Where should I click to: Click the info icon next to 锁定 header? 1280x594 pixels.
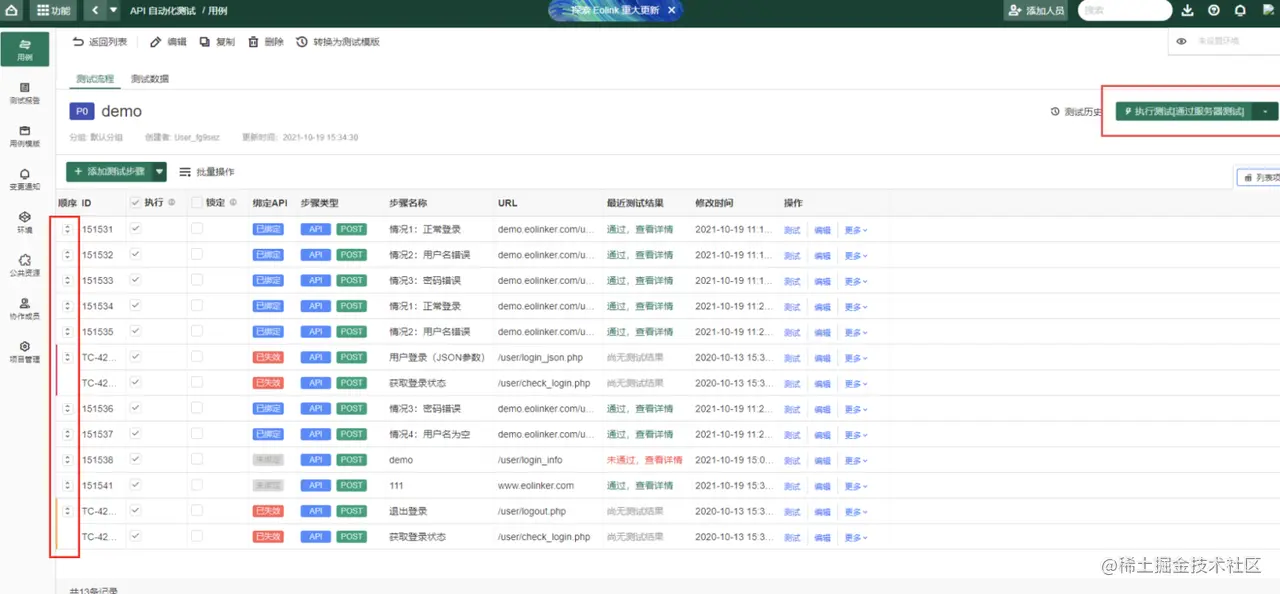[x=233, y=202]
